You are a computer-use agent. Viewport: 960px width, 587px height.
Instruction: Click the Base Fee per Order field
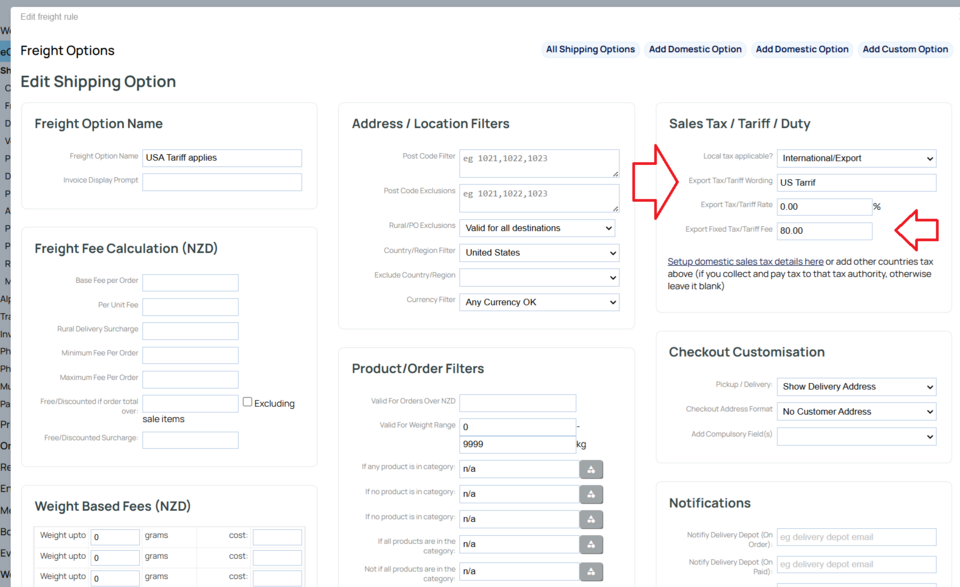pos(190,283)
